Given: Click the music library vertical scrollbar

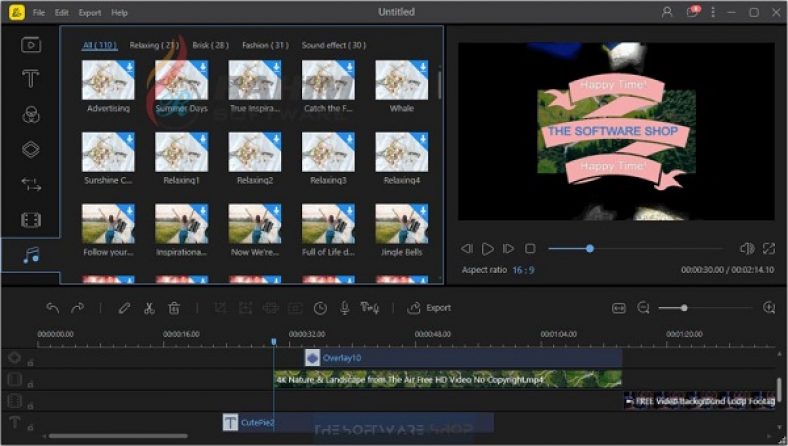Looking at the screenshot, I should point(439,85).
